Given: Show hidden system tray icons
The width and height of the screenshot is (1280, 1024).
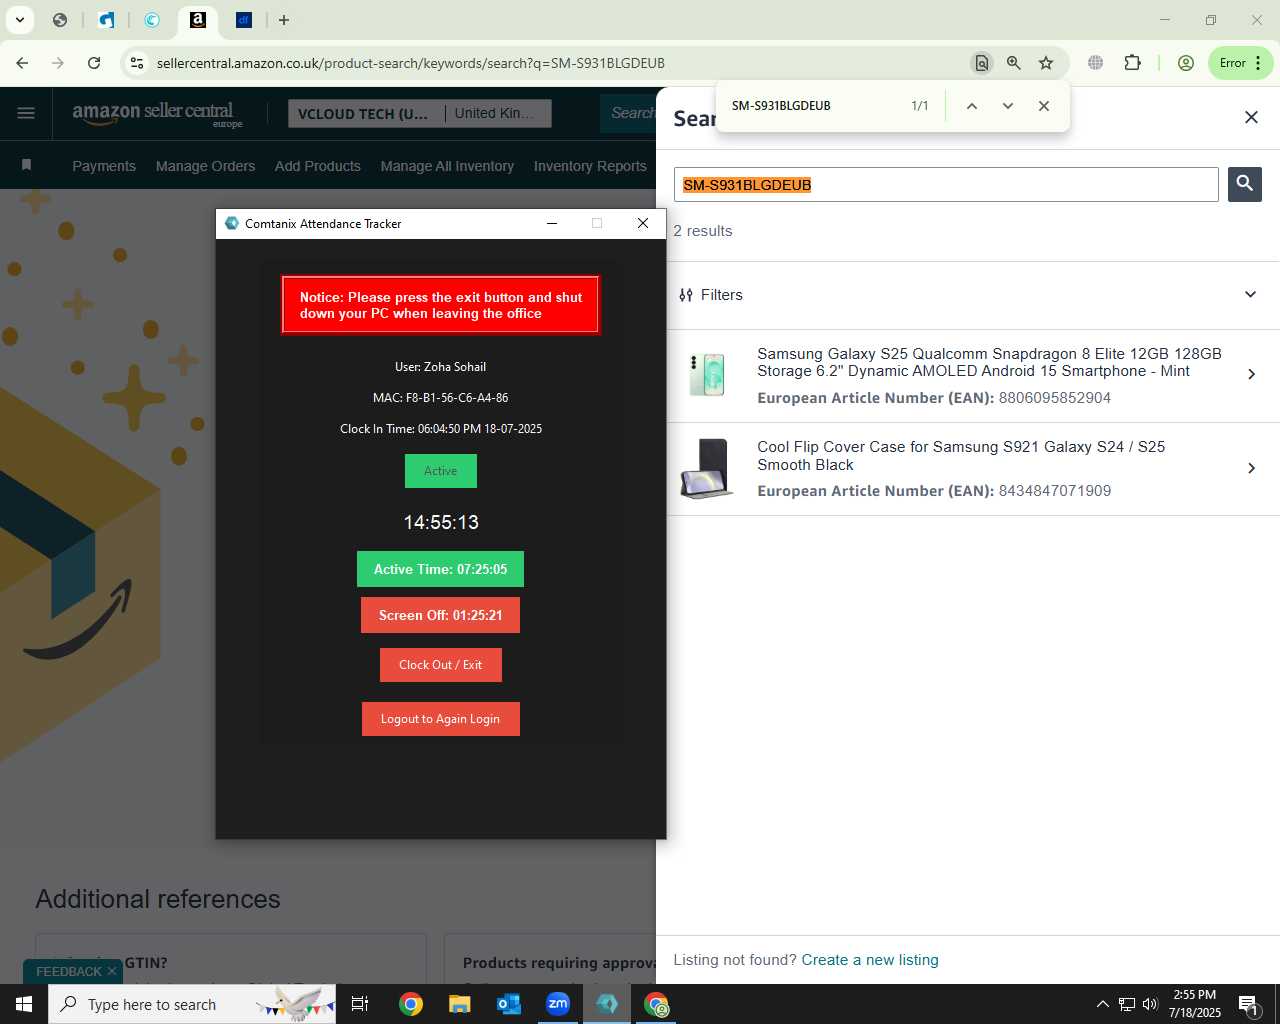Looking at the screenshot, I should point(1102,1004).
